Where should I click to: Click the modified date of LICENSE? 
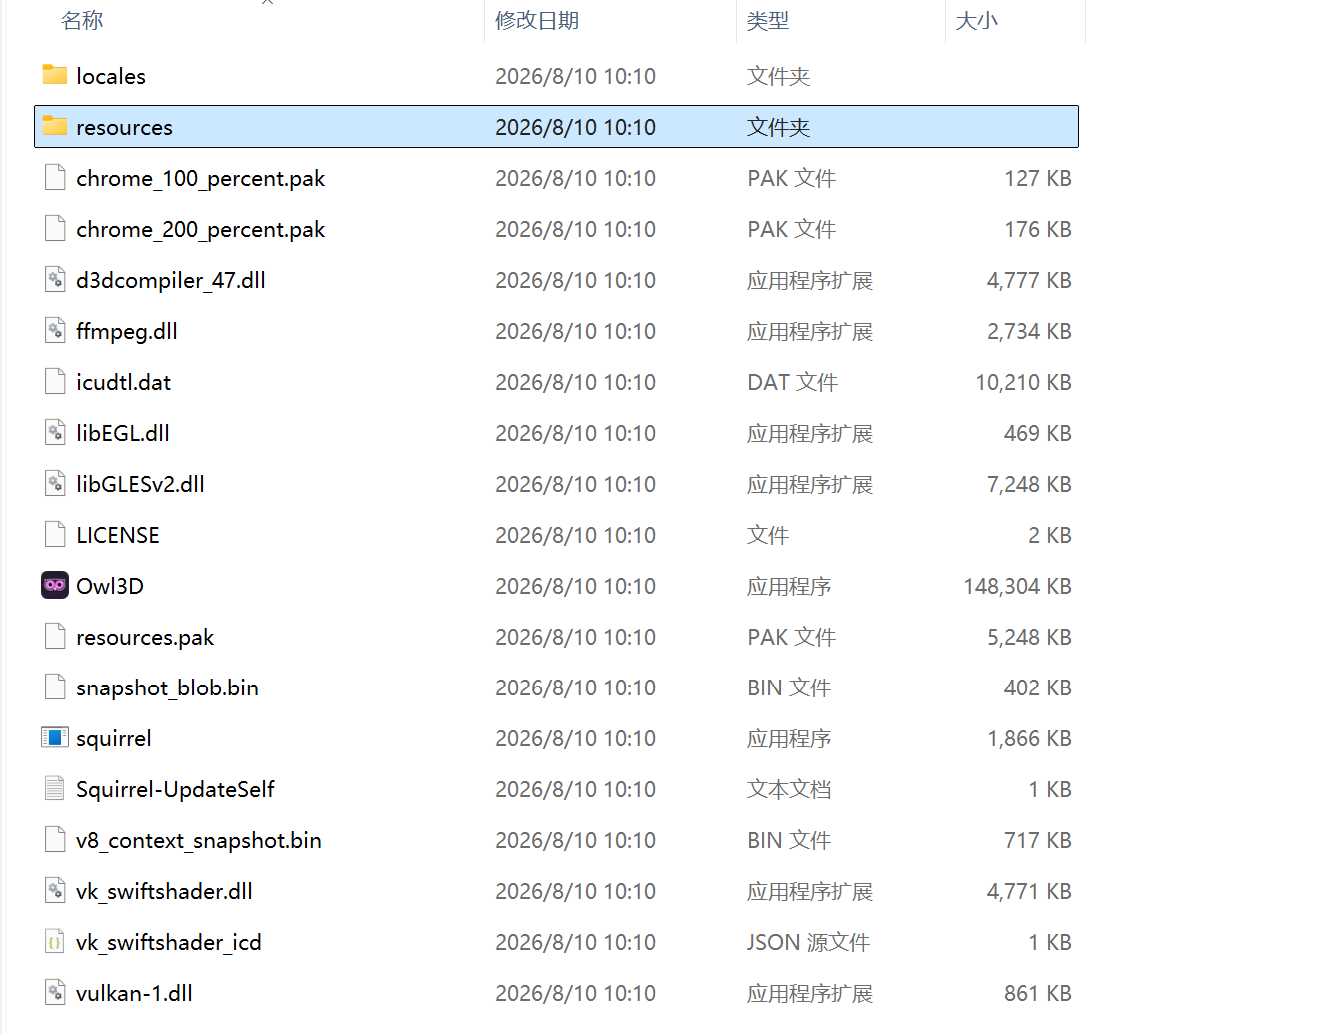pos(575,535)
